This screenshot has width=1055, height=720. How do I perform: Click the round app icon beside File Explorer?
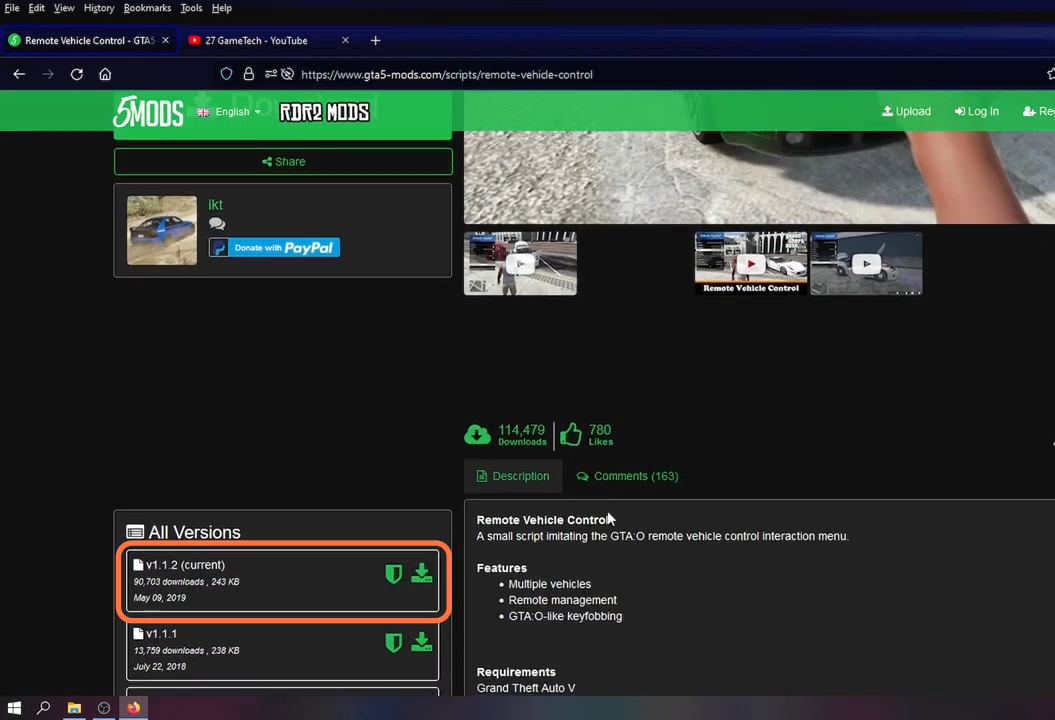point(104,708)
